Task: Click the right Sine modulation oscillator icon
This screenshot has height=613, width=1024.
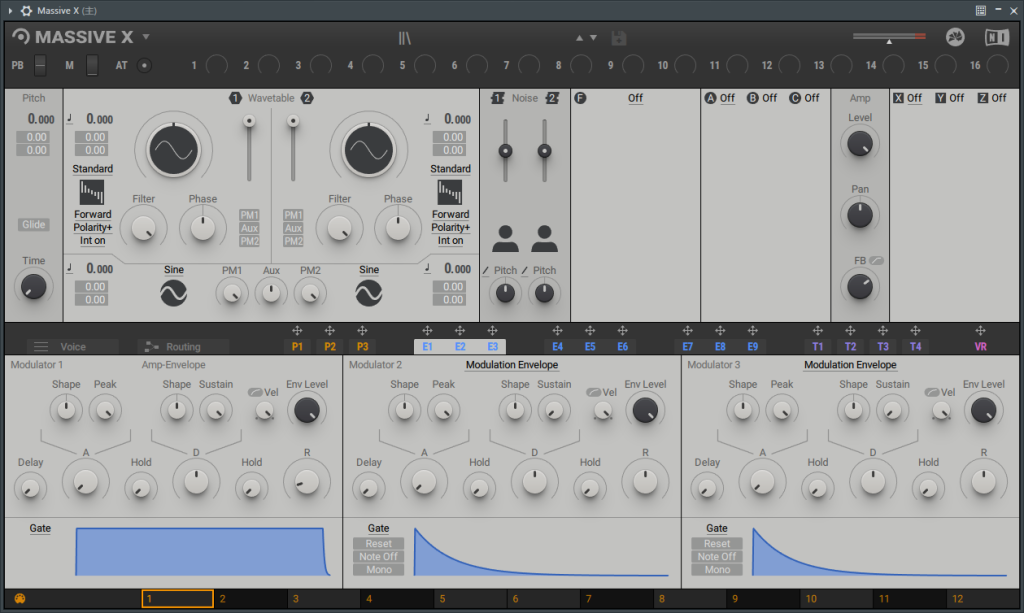Action: pos(369,293)
